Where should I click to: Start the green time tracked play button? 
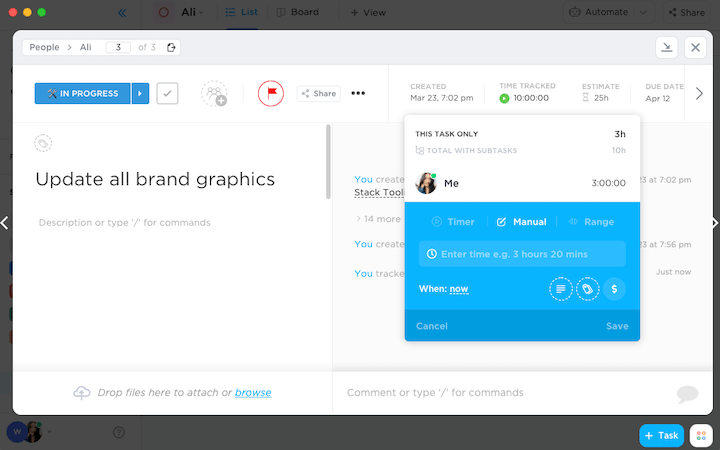click(x=504, y=98)
